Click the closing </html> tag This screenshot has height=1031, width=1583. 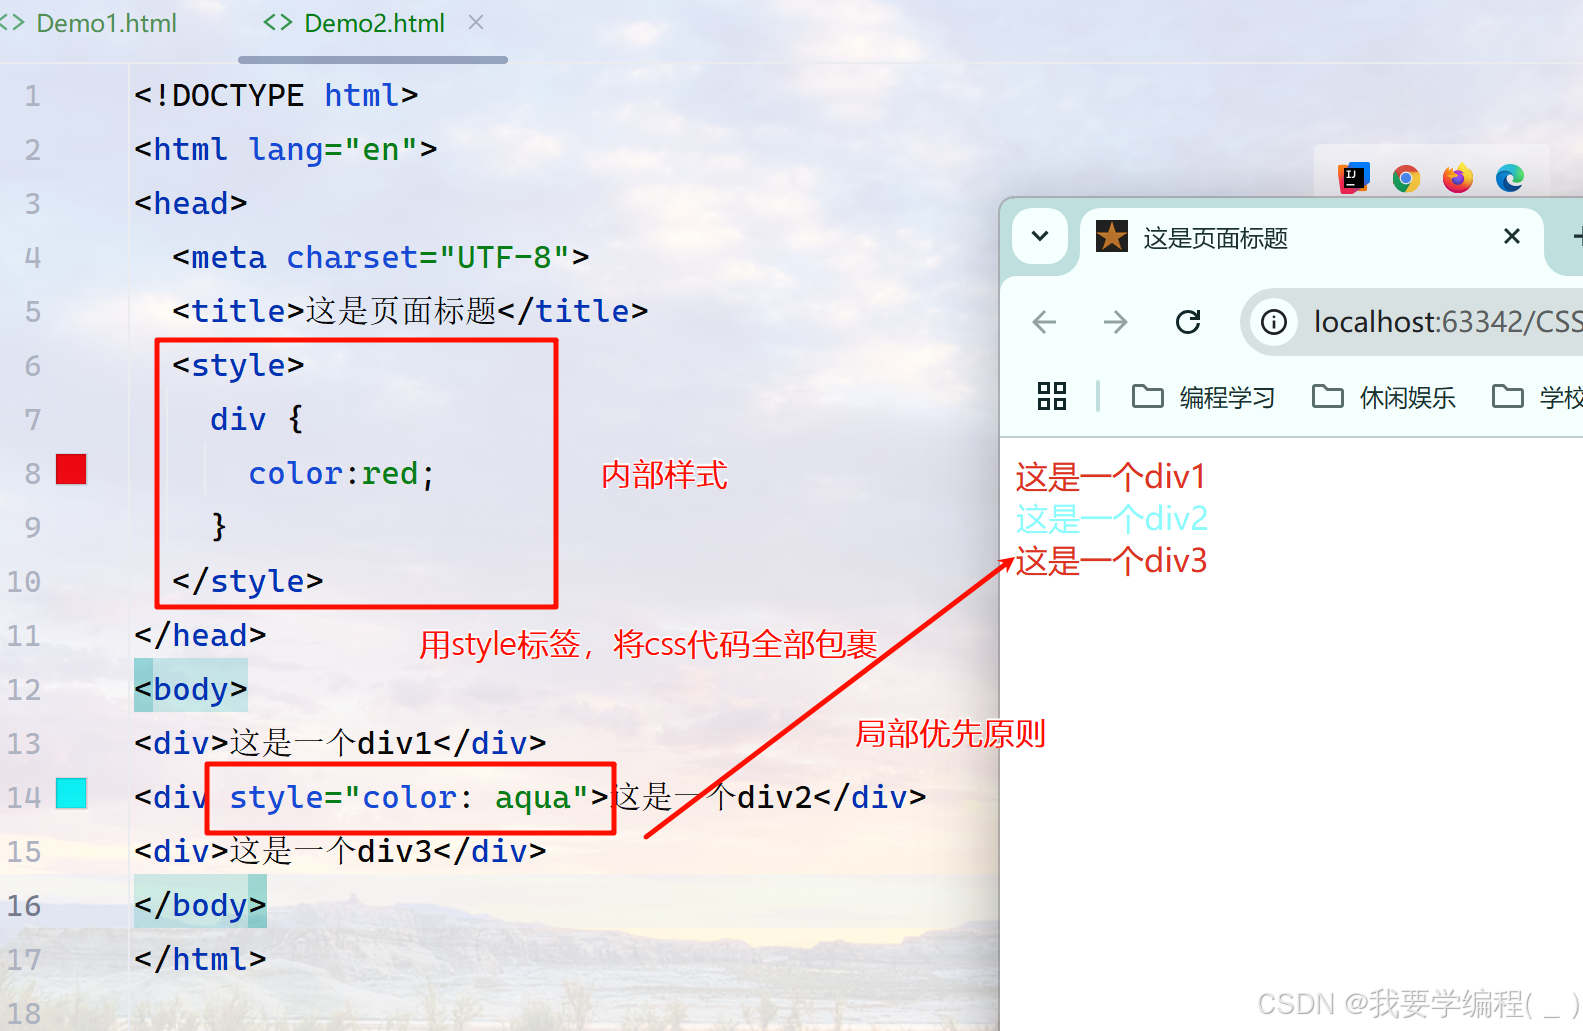200,960
